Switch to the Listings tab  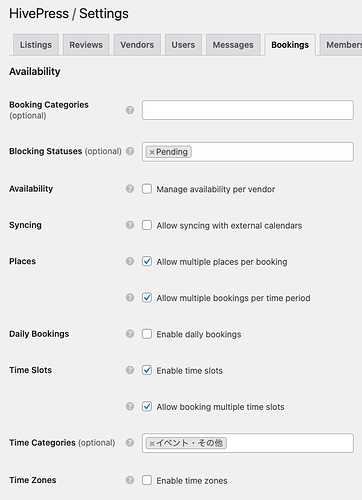point(36,45)
